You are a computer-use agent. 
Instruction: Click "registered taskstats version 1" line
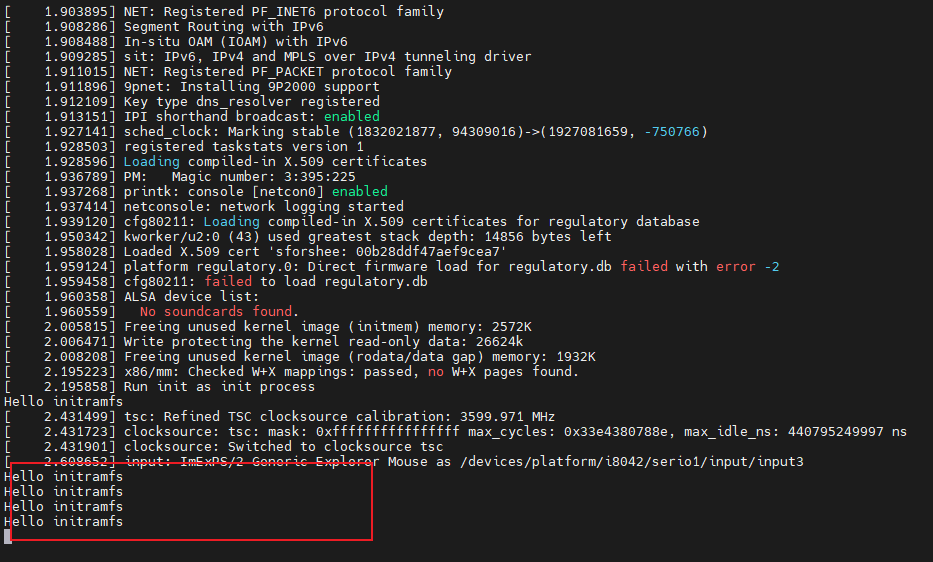point(243,146)
